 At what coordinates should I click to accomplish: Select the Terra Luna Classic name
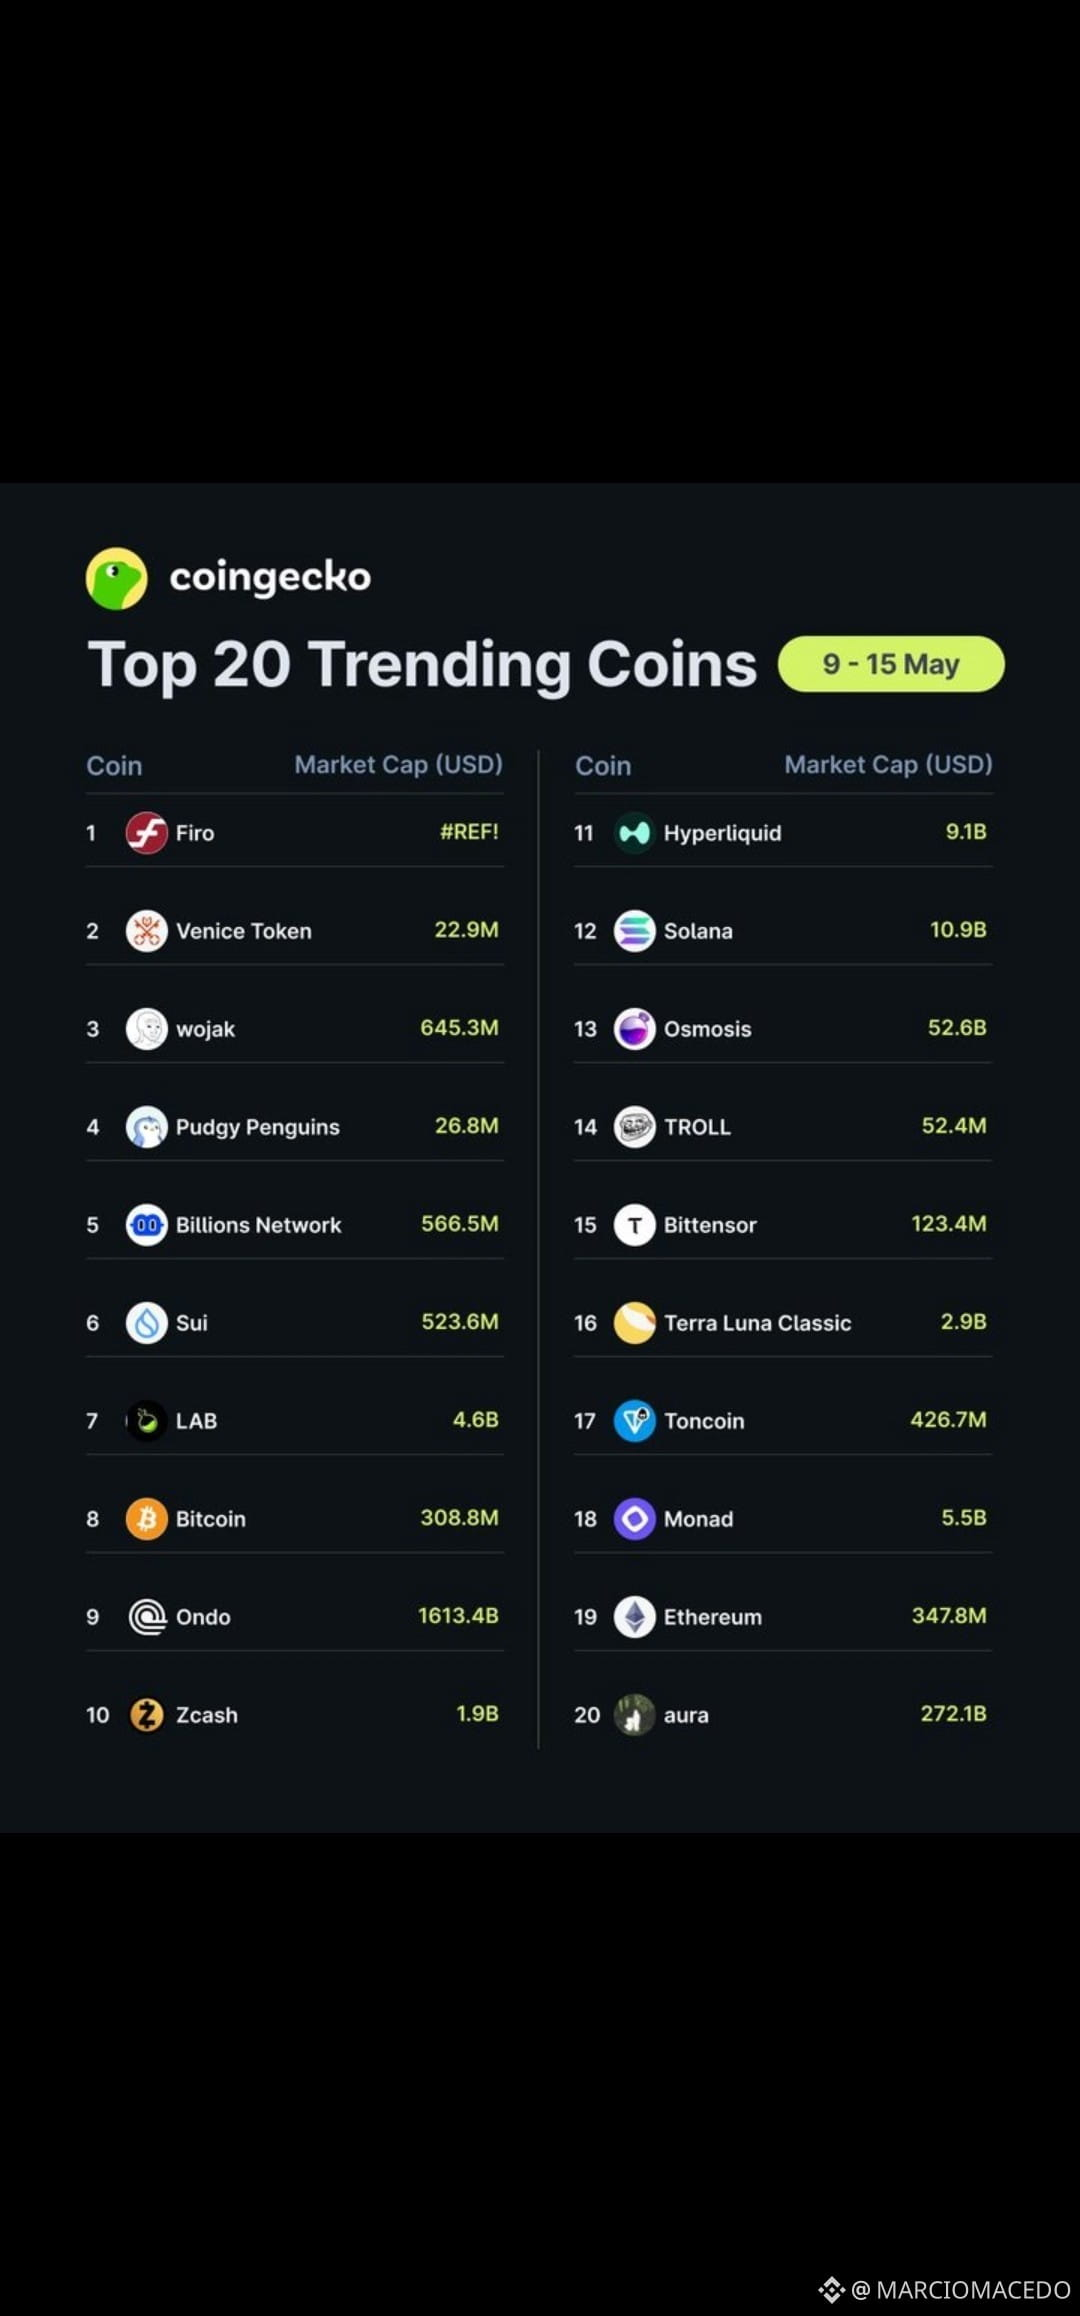click(x=757, y=1322)
